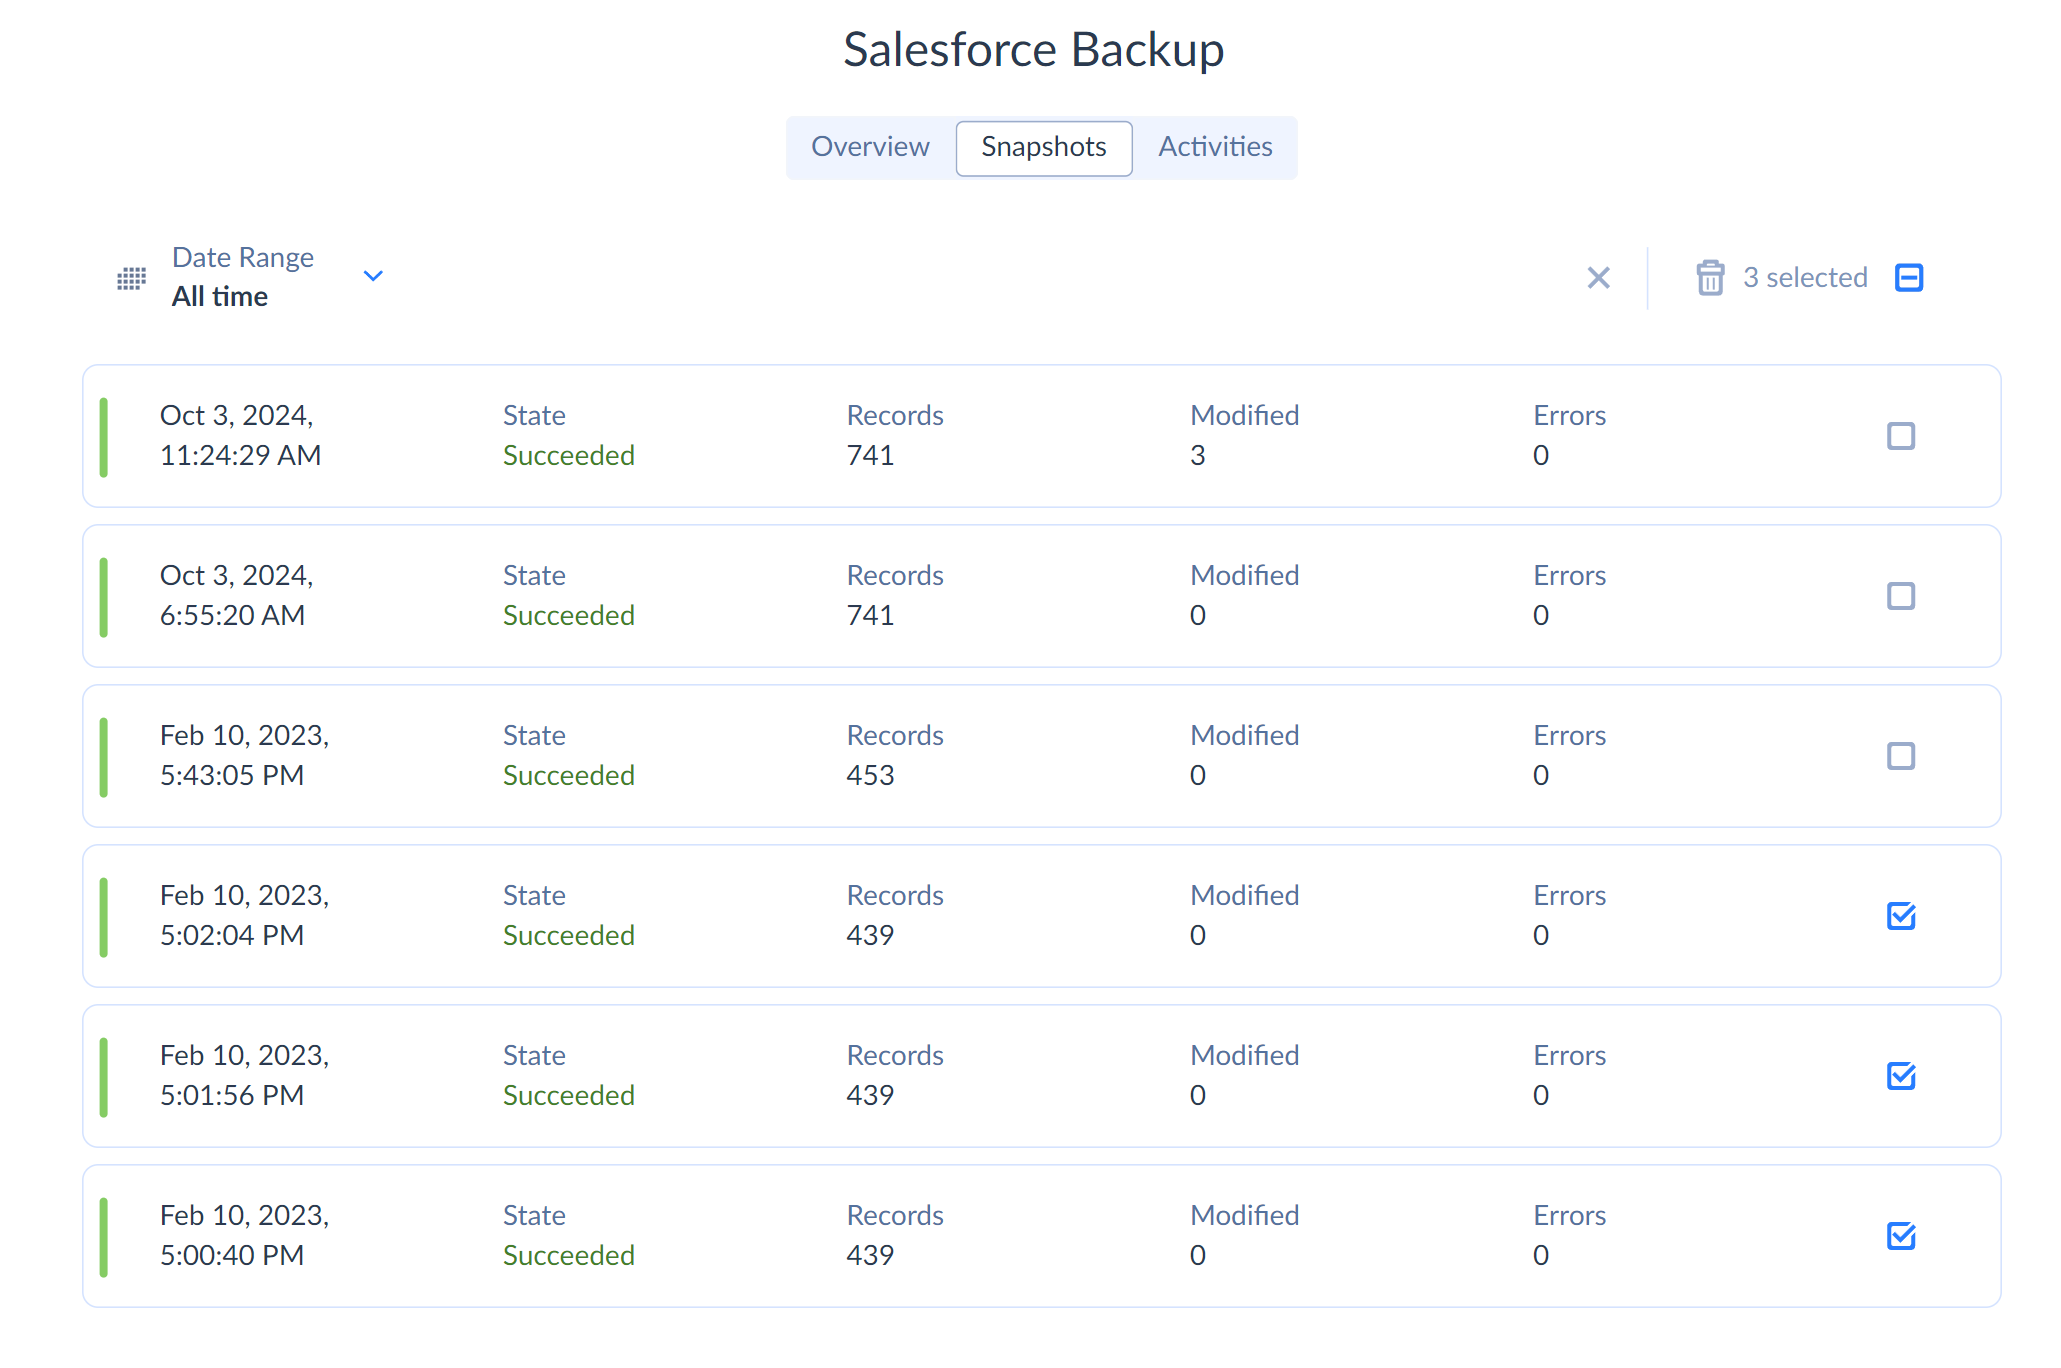Screen dimensions: 2061x1368
Task: Click the 'Feb 10, 2023, 5:02:04 PM' timestamp
Action: (x=244, y=915)
